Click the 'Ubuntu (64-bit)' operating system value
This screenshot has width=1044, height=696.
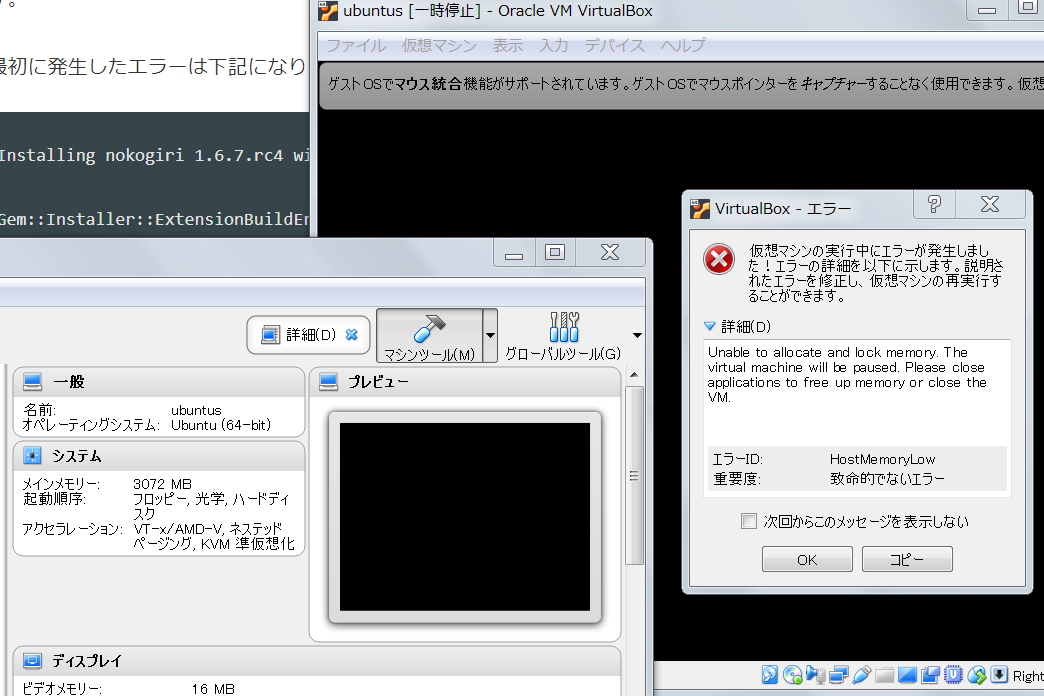point(221,425)
